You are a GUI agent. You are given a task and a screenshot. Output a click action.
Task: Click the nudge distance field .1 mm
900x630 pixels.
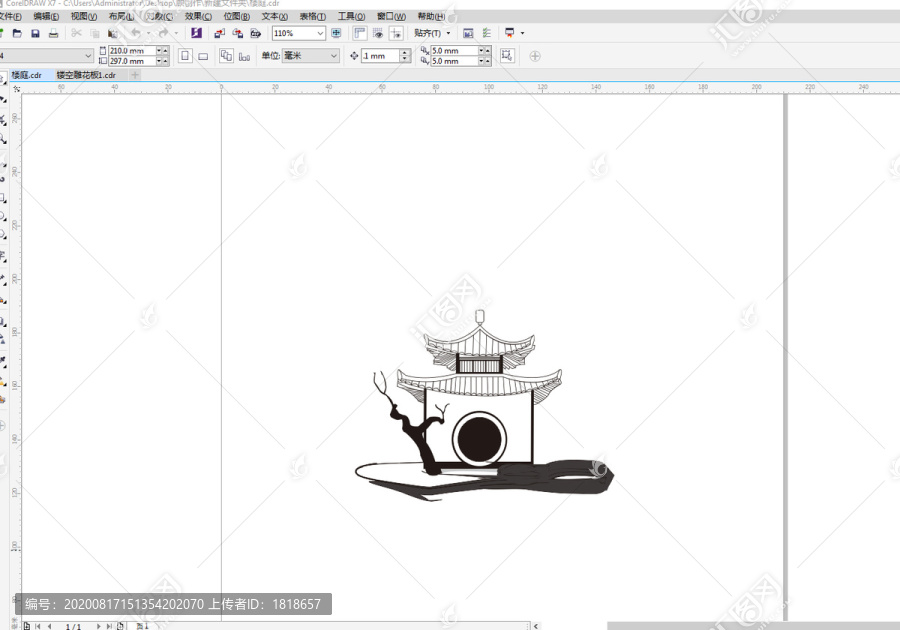point(380,56)
